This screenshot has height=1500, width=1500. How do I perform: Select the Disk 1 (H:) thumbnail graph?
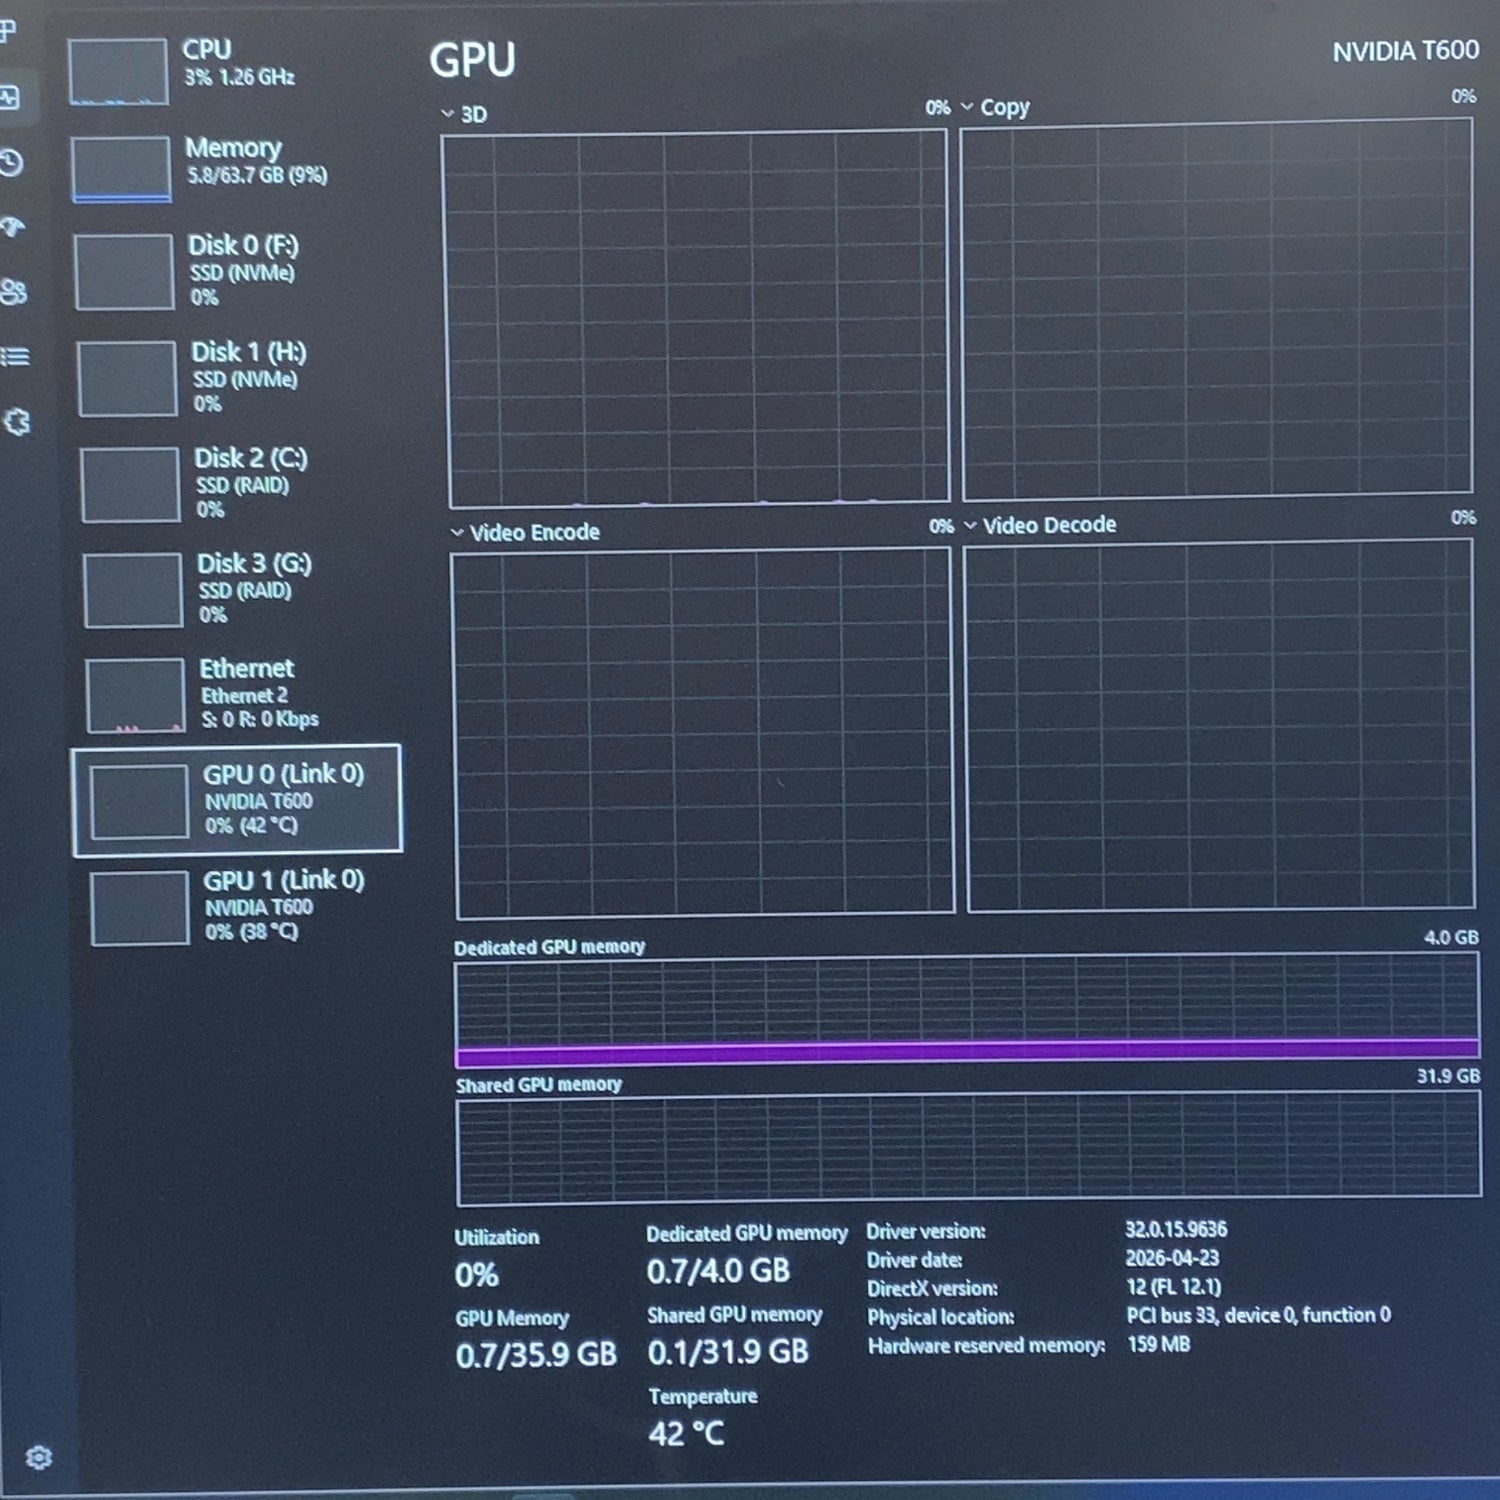pos(127,379)
